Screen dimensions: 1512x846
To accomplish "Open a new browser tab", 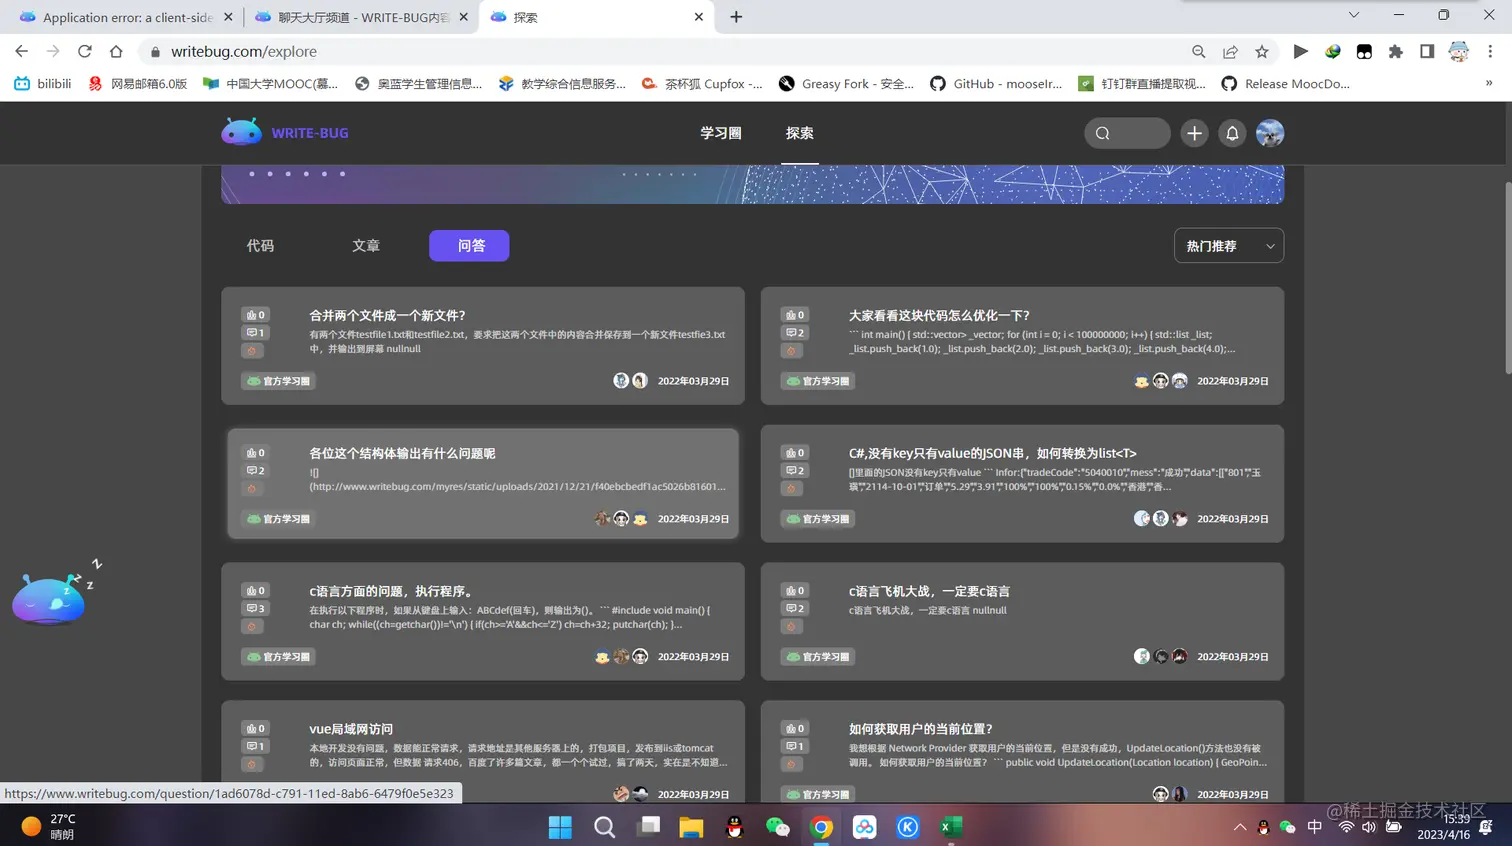I will pyautogui.click(x=736, y=17).
